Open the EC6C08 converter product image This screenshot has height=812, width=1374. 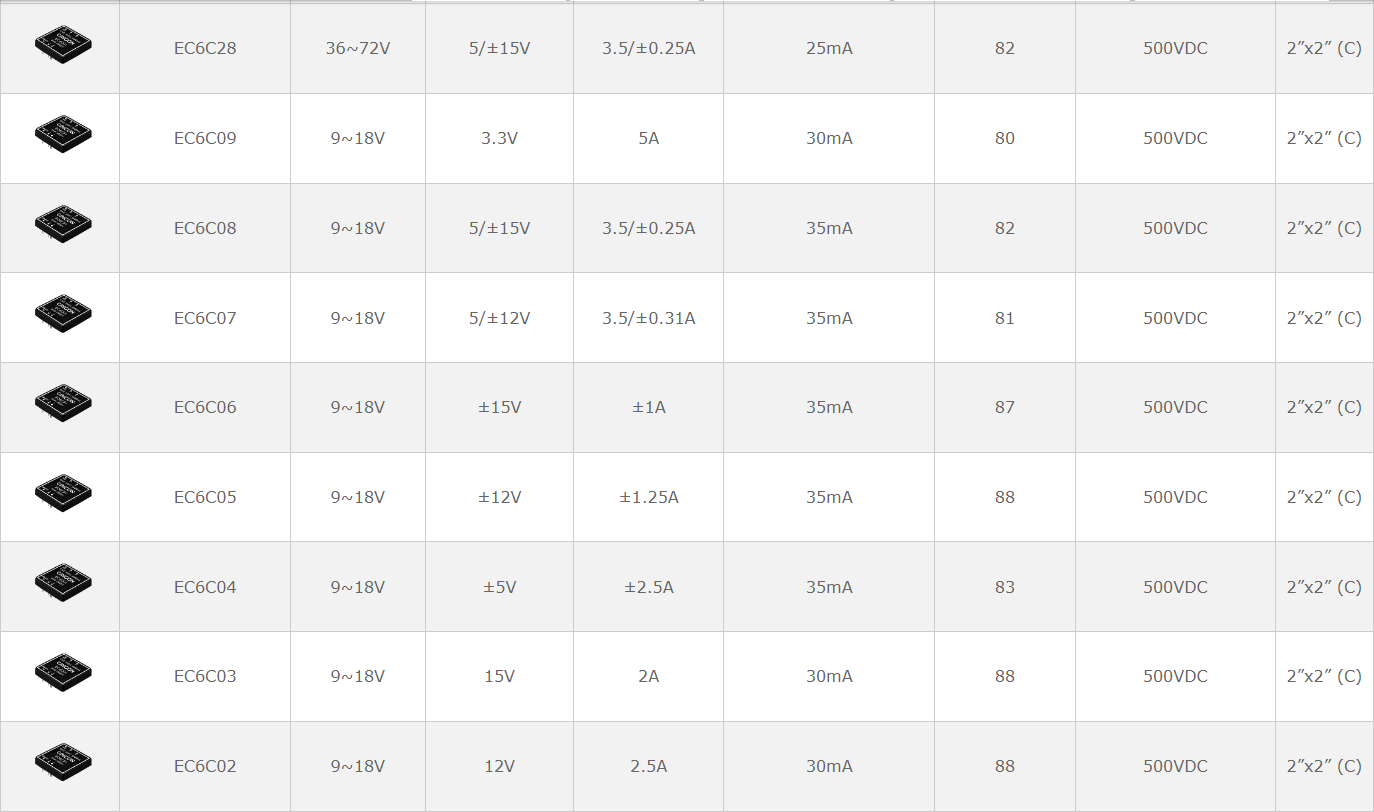(62, 225)
